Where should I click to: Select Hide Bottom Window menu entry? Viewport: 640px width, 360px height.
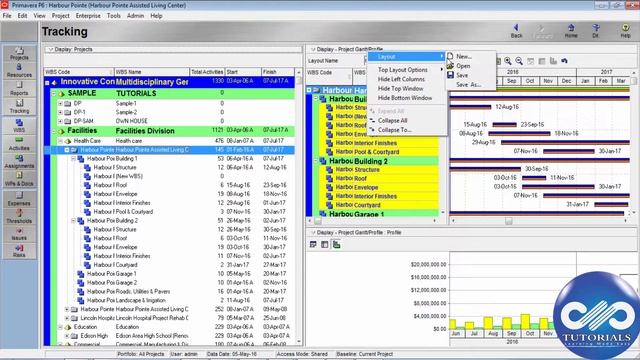407,98
